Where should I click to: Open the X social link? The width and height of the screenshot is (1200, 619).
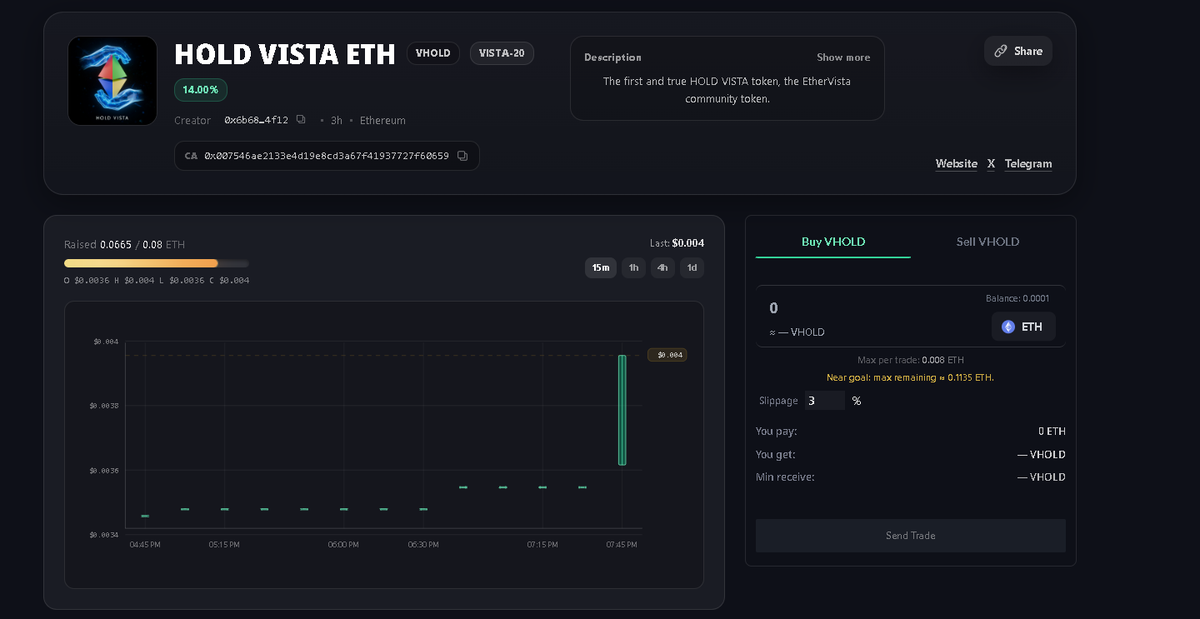coord(991,164)
